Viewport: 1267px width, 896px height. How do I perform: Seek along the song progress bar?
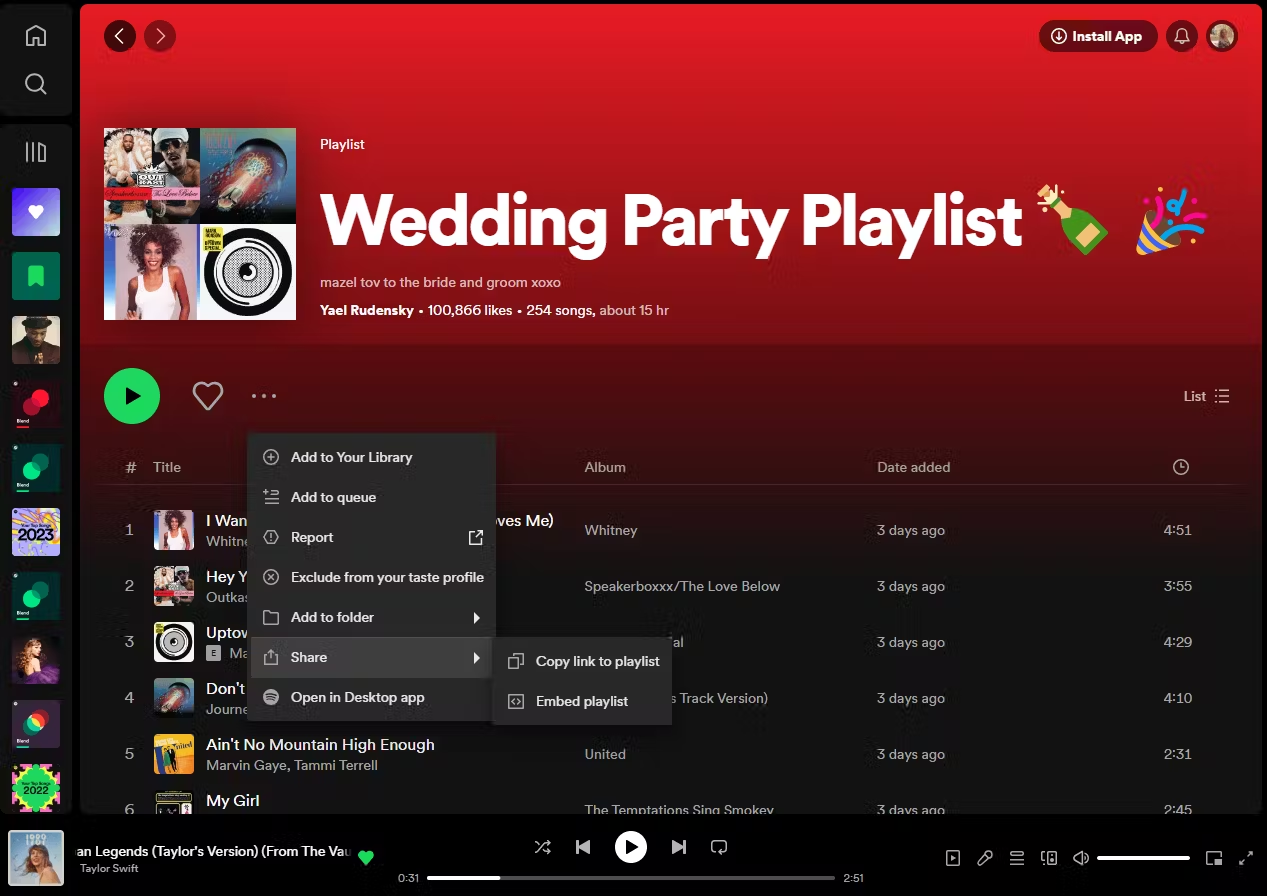click(631, 878)
